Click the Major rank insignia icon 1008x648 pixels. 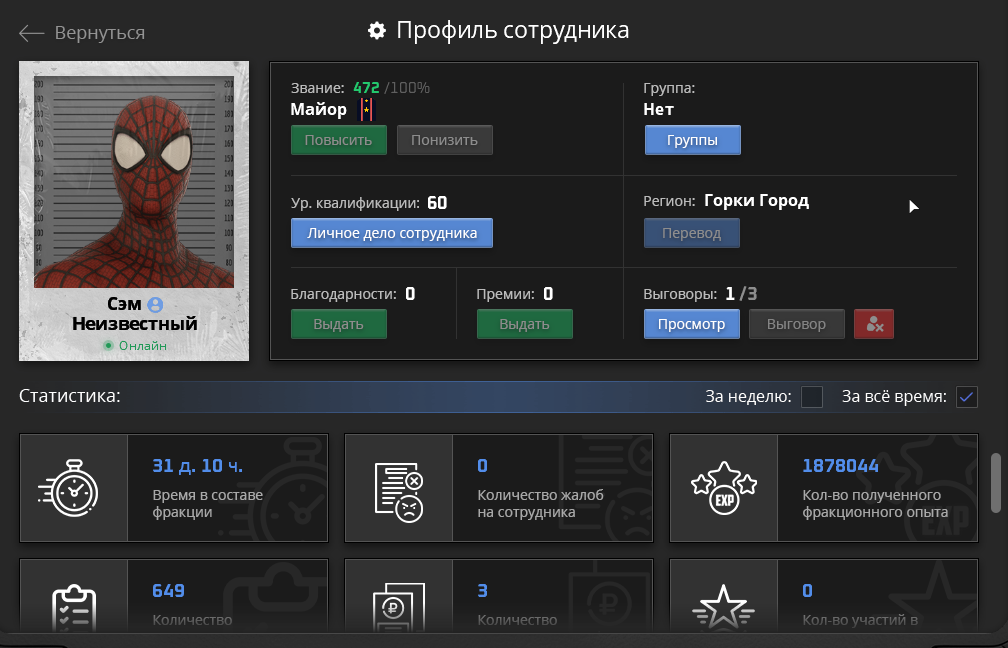click(x=366, y=109)
